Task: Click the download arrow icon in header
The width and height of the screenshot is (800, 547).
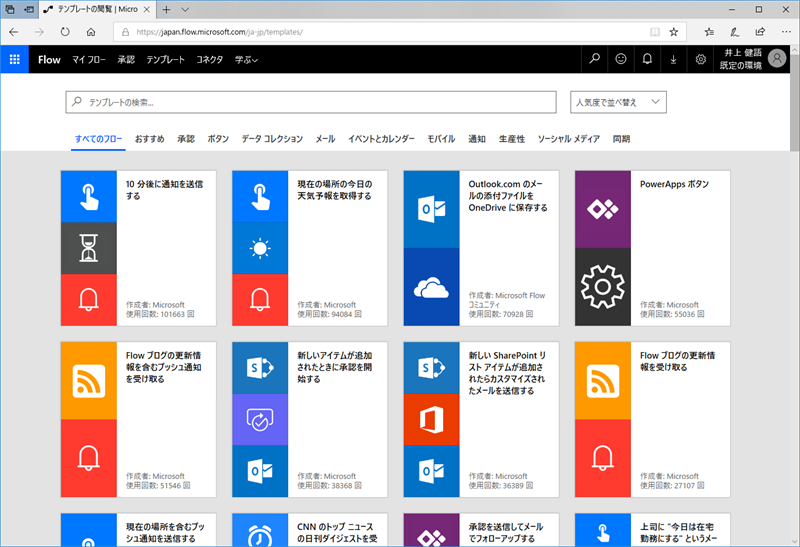Action: coord(673,59)
